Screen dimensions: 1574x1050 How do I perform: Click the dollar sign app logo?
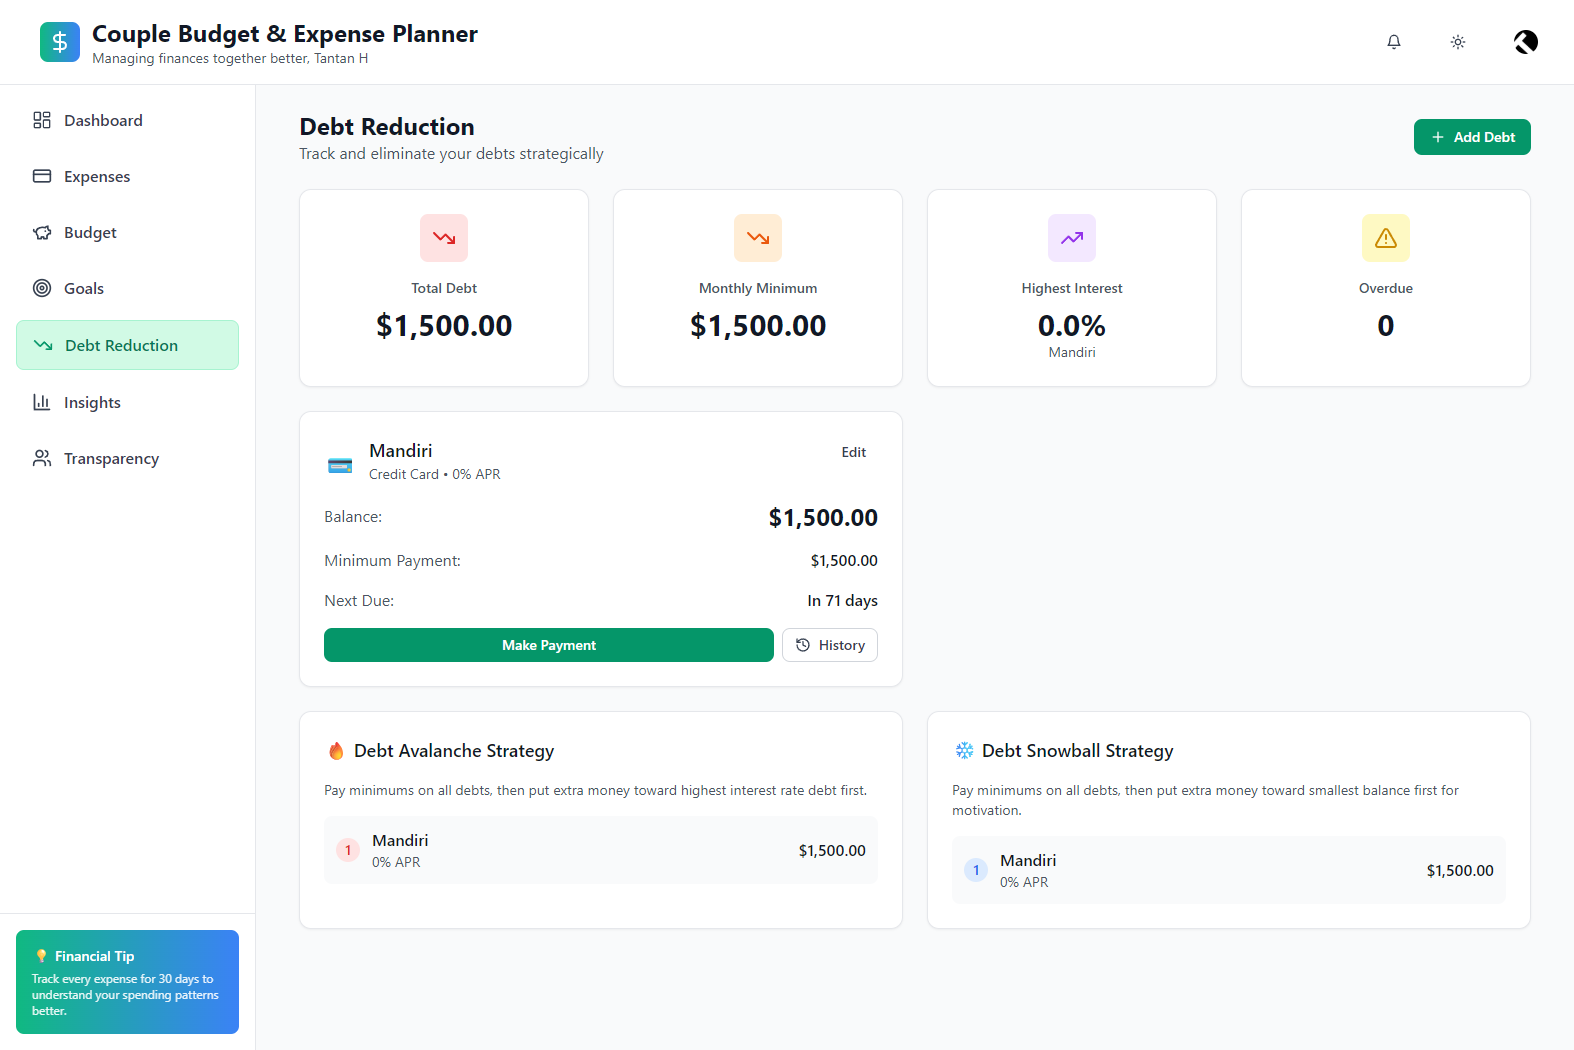tap(60, 42)
